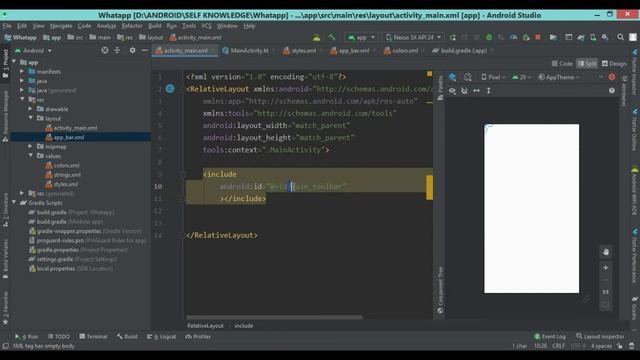Zoom in preview with plus button
This screenshot has height=360, width=640.
click(606, 268)
